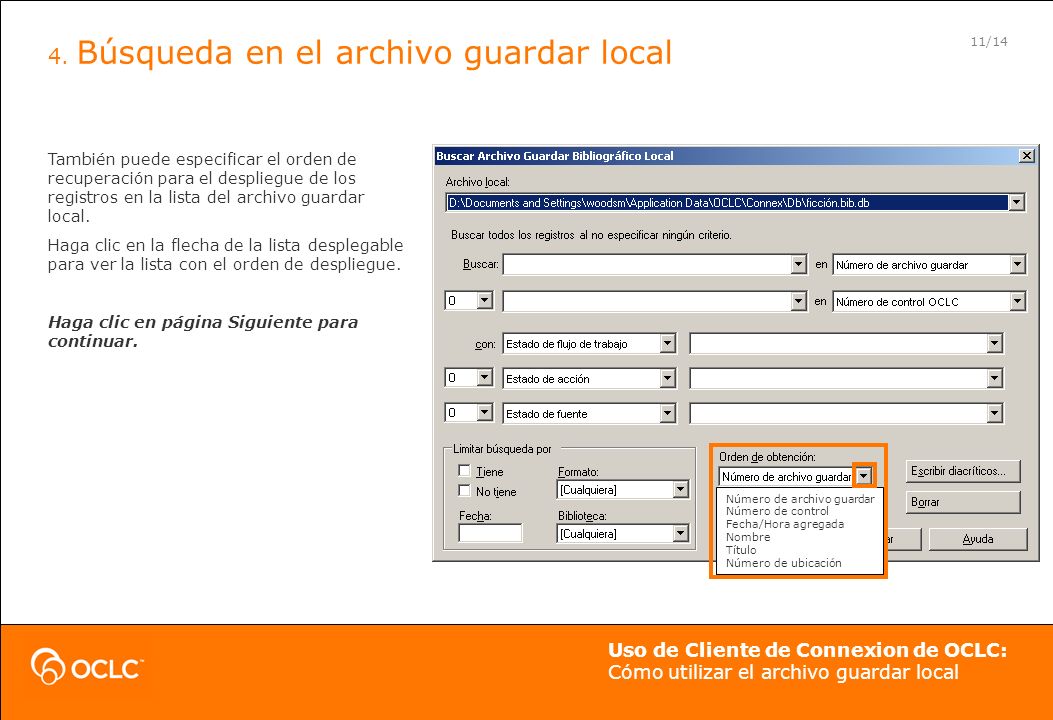Screen dimensions: 1053x720
Task: Open the Biblioteca dropdown showing Cualquiera
Action: tap(680, 533)
